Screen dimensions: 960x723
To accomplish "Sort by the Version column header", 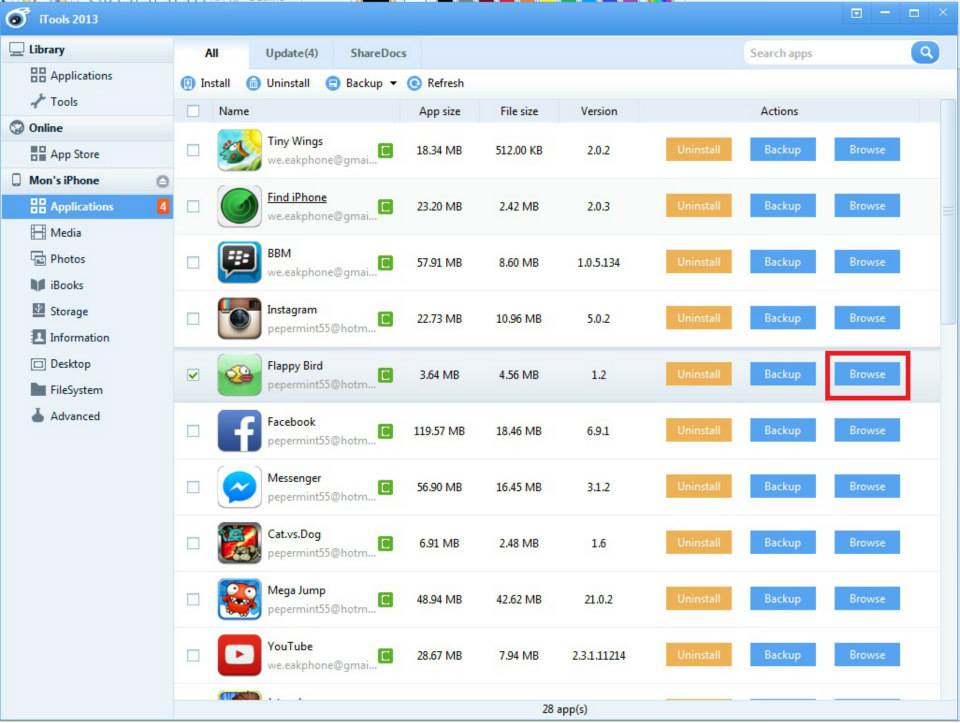I will (x=599, y=111).
